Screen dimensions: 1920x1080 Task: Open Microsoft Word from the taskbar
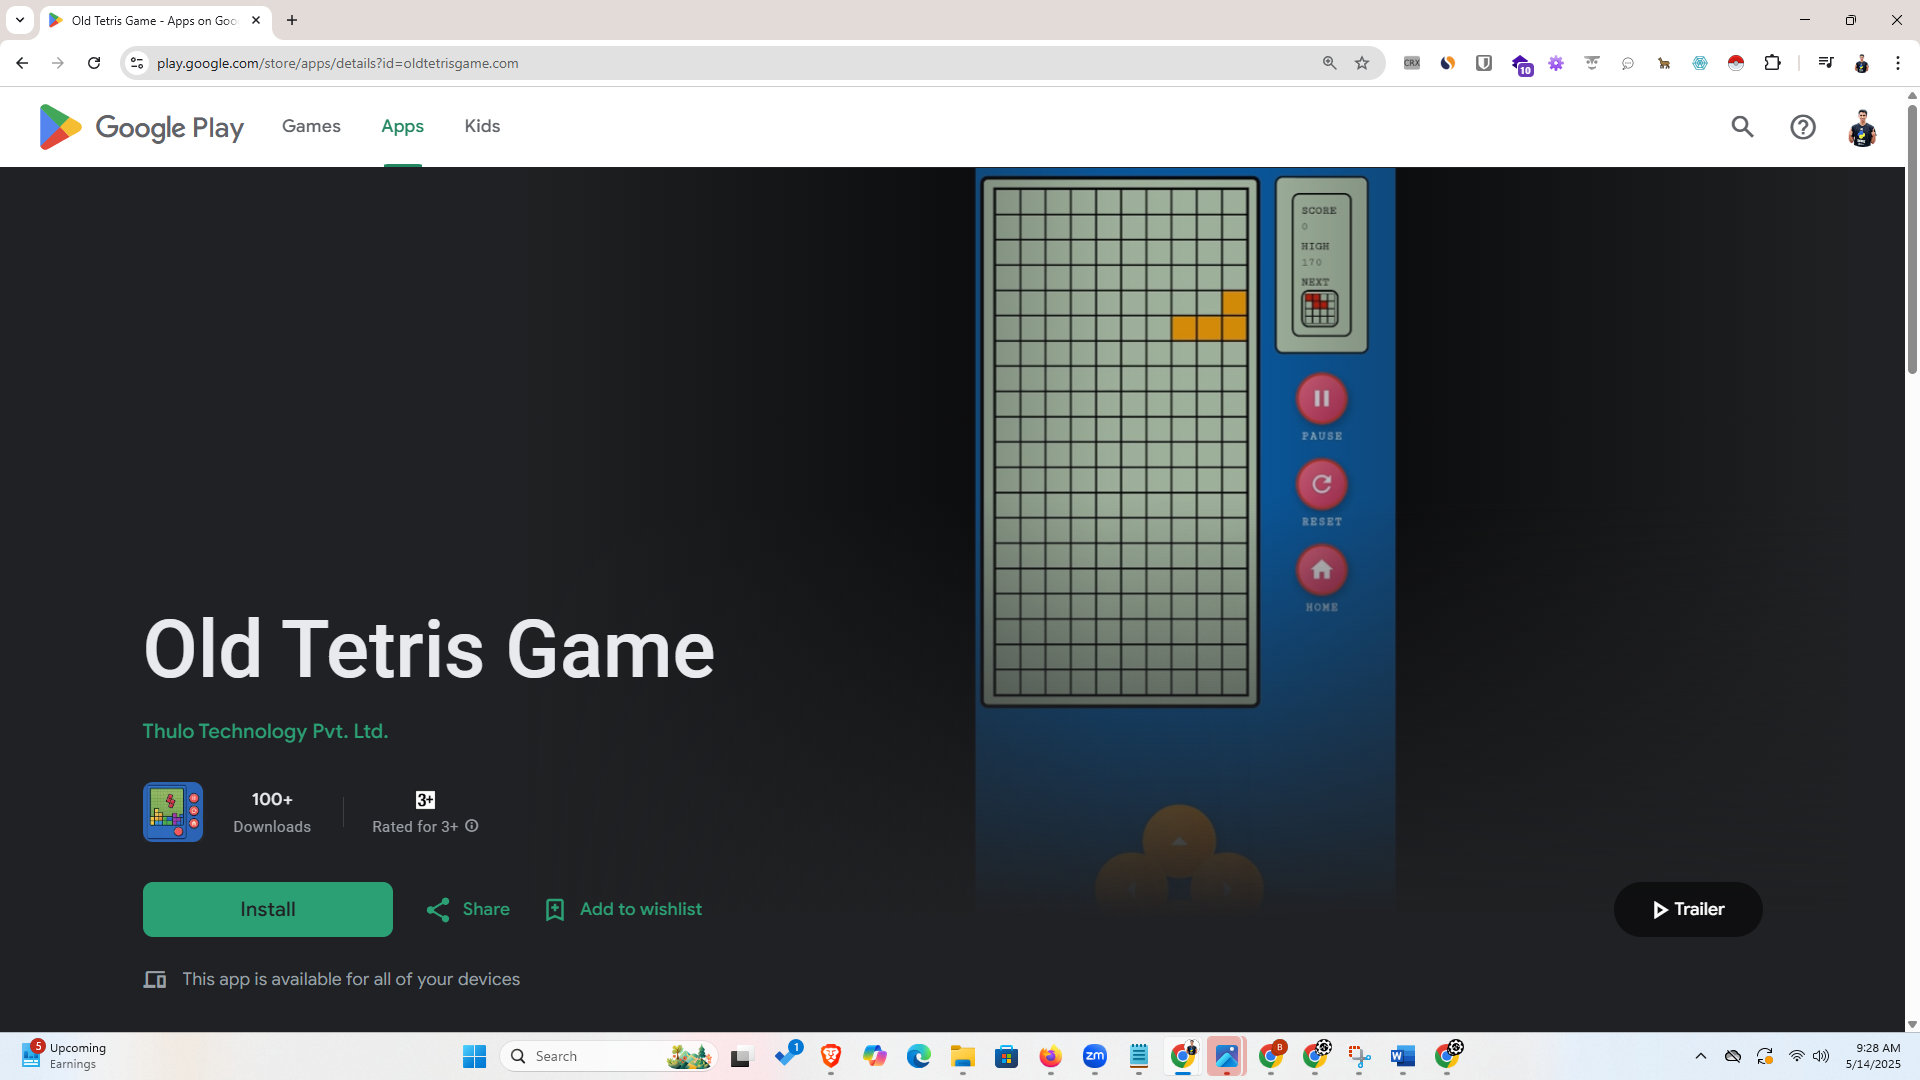point(1402,1055)
